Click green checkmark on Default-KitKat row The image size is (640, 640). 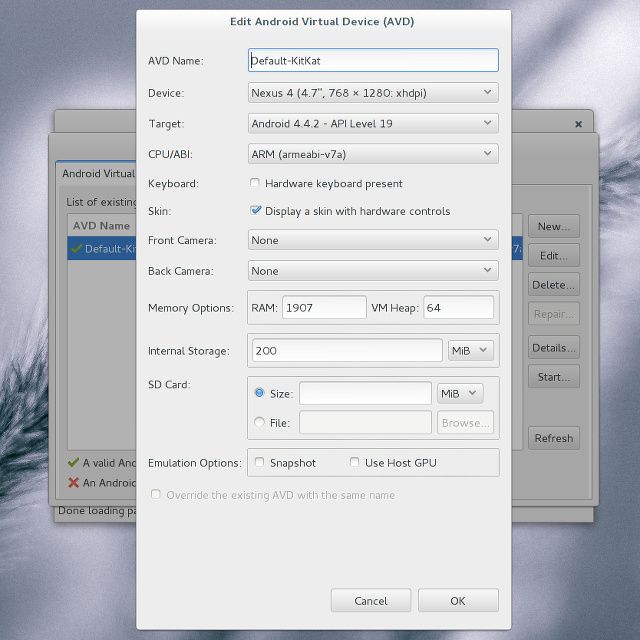[76, 248]
